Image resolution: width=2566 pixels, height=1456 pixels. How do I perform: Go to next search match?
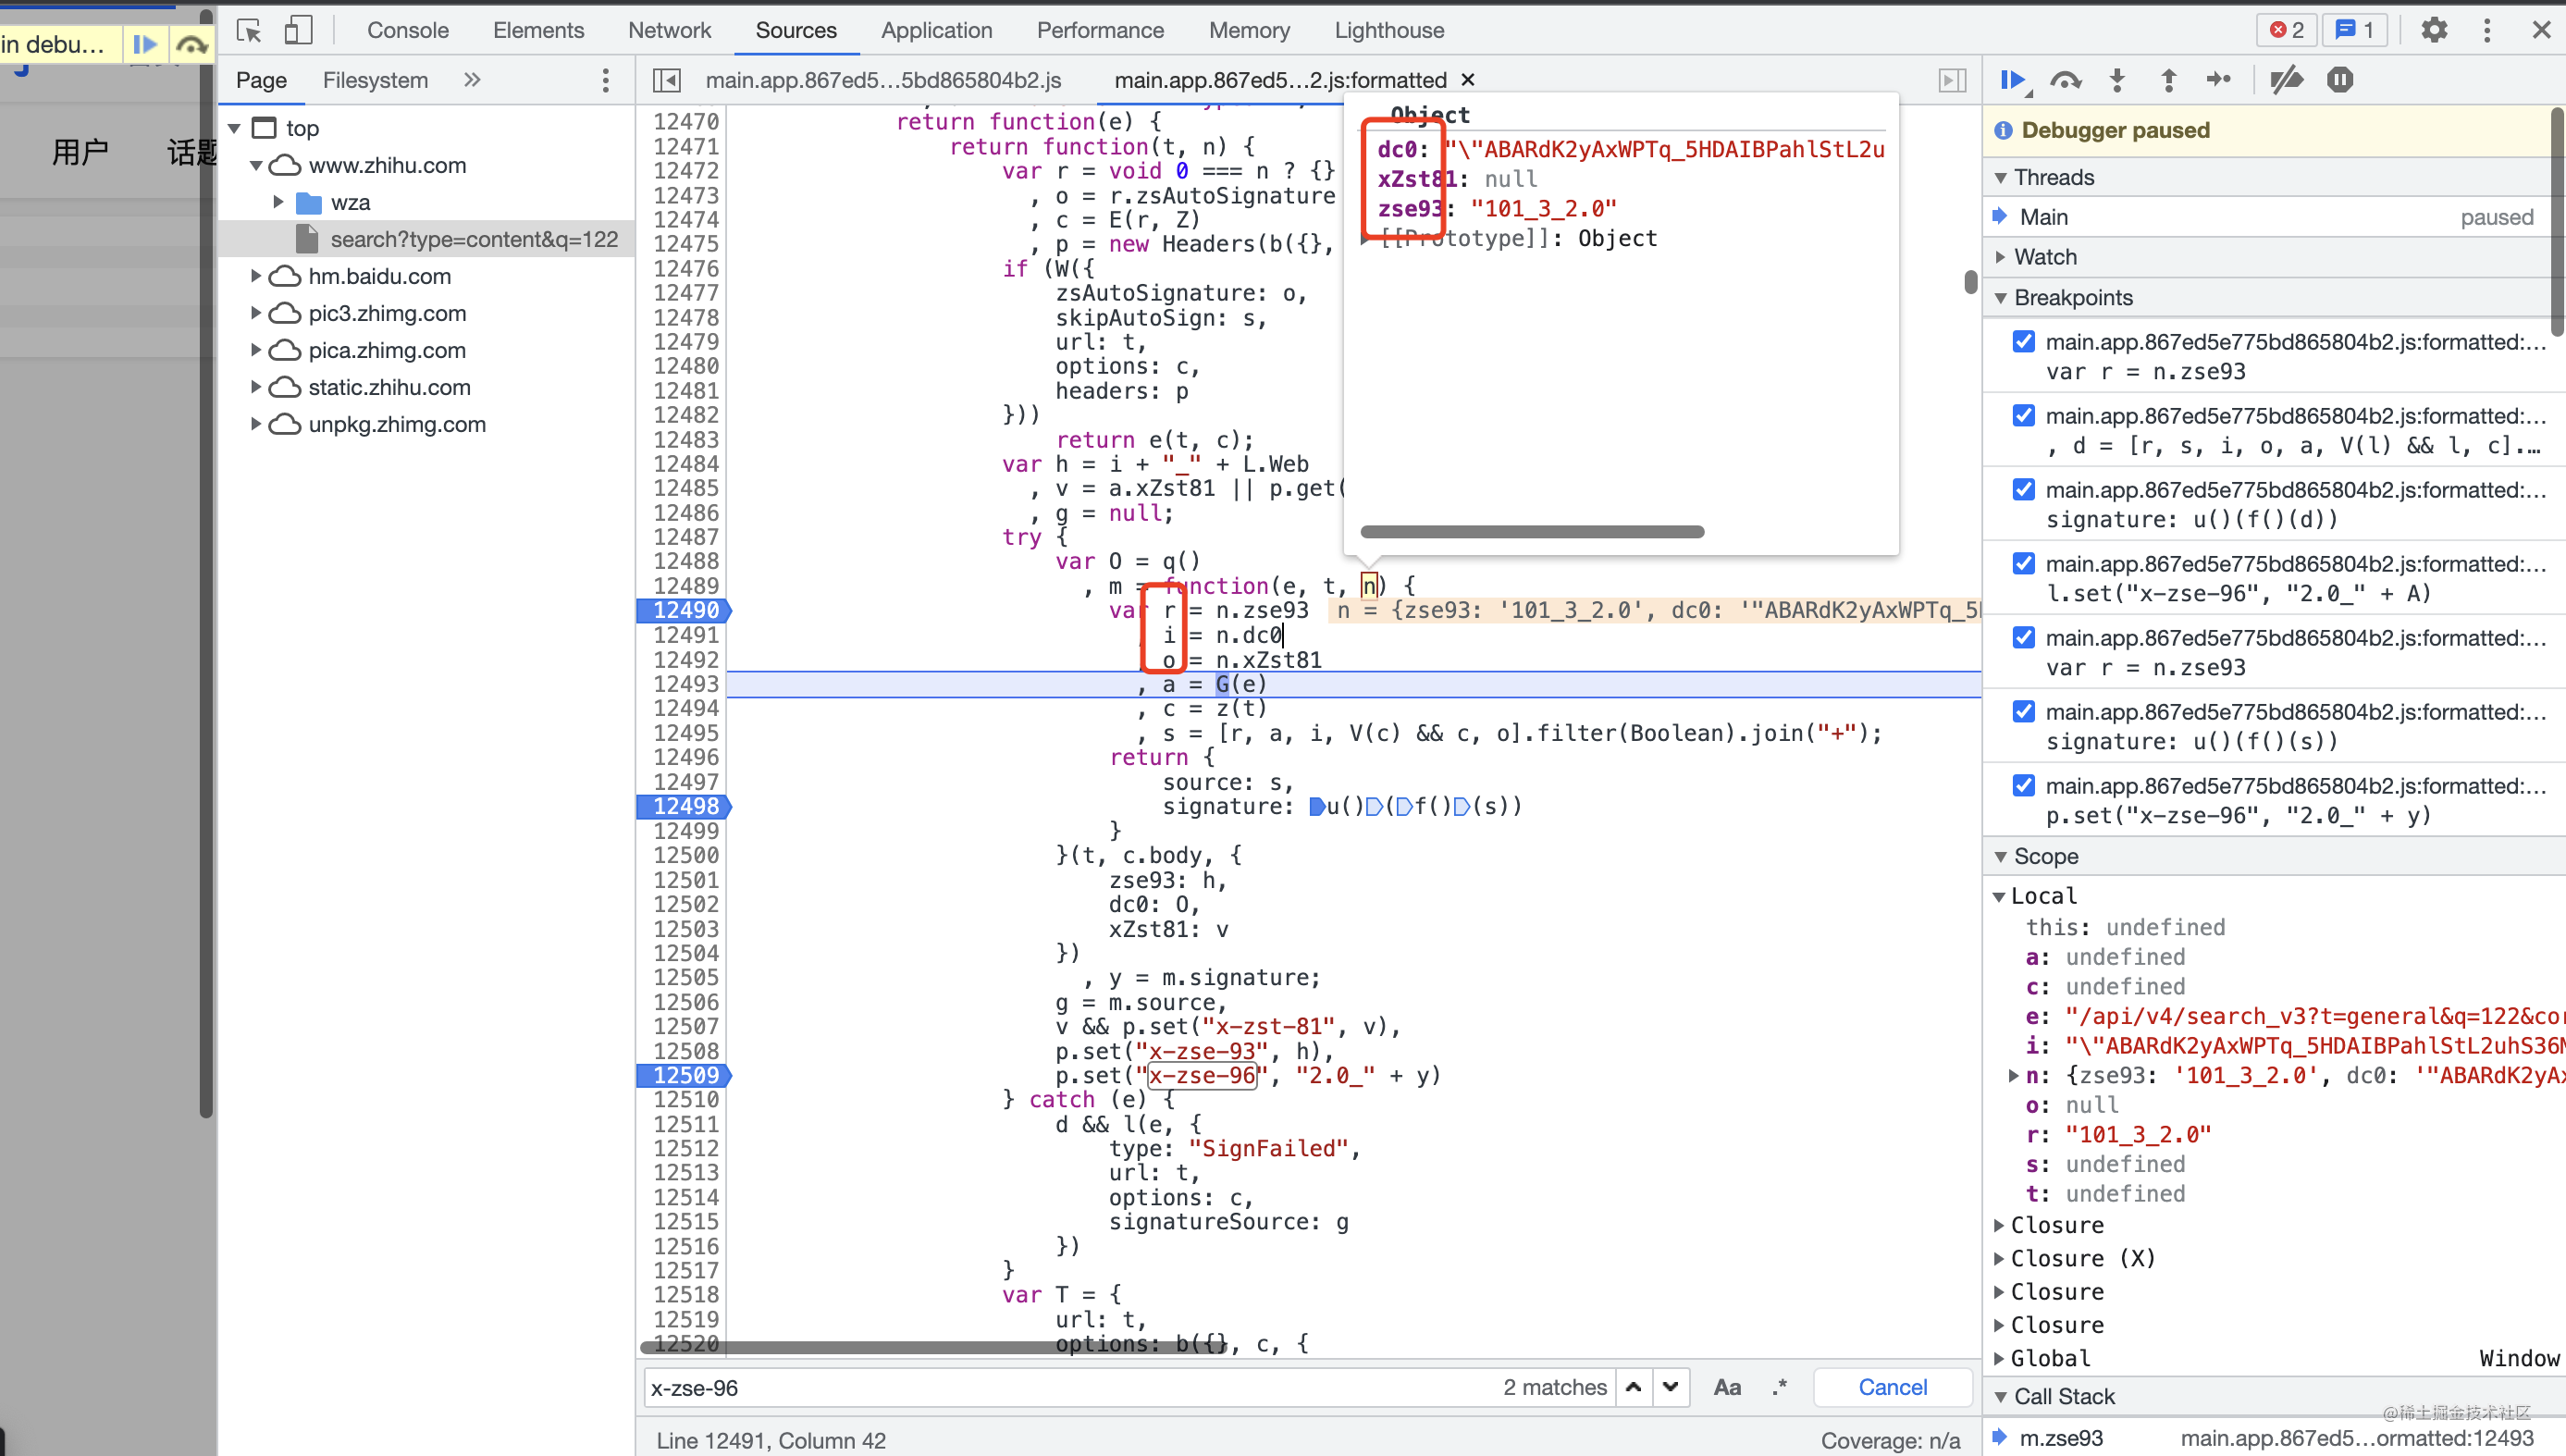click(x=1671, y=1387)
